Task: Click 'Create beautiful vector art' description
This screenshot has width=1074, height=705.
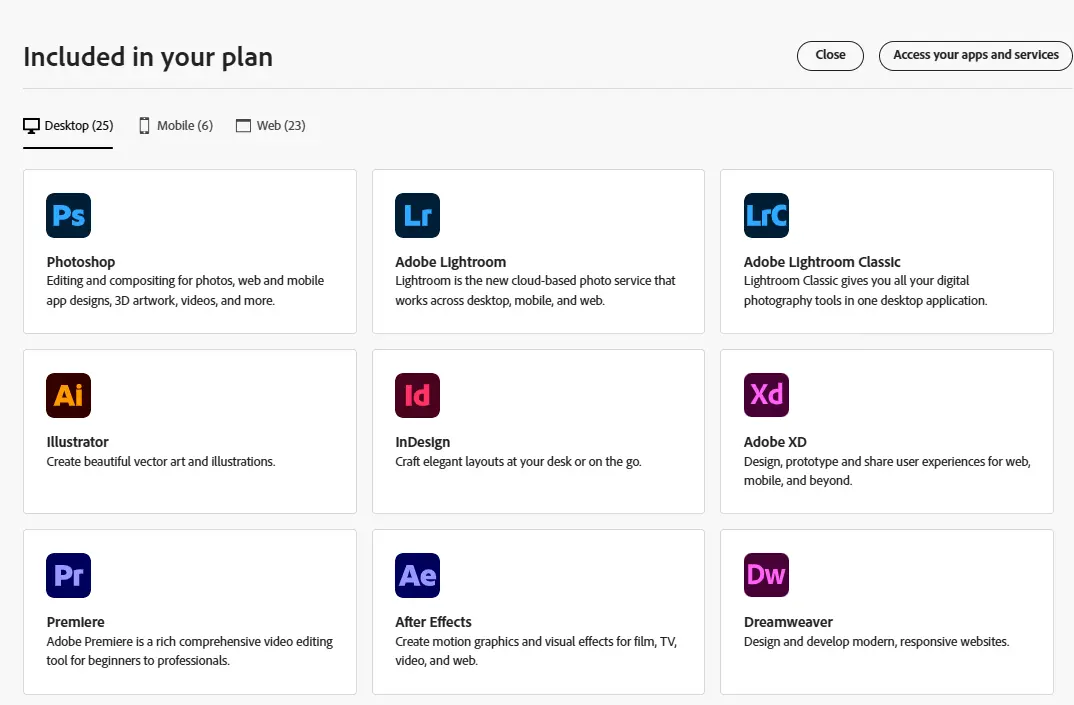Action: (x=161, y=462)
